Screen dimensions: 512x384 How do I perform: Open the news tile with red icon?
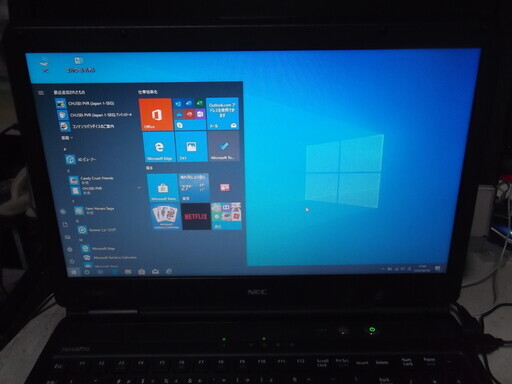click(225, 187)
